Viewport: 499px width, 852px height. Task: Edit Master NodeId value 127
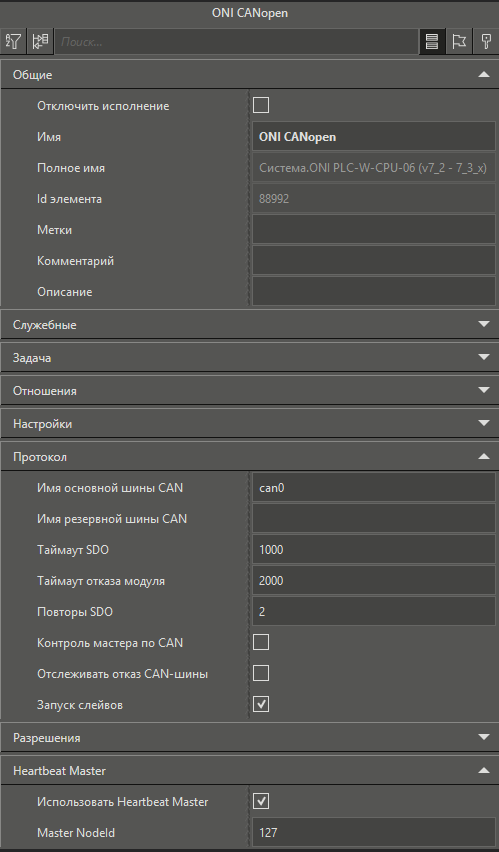pos(373,832)
